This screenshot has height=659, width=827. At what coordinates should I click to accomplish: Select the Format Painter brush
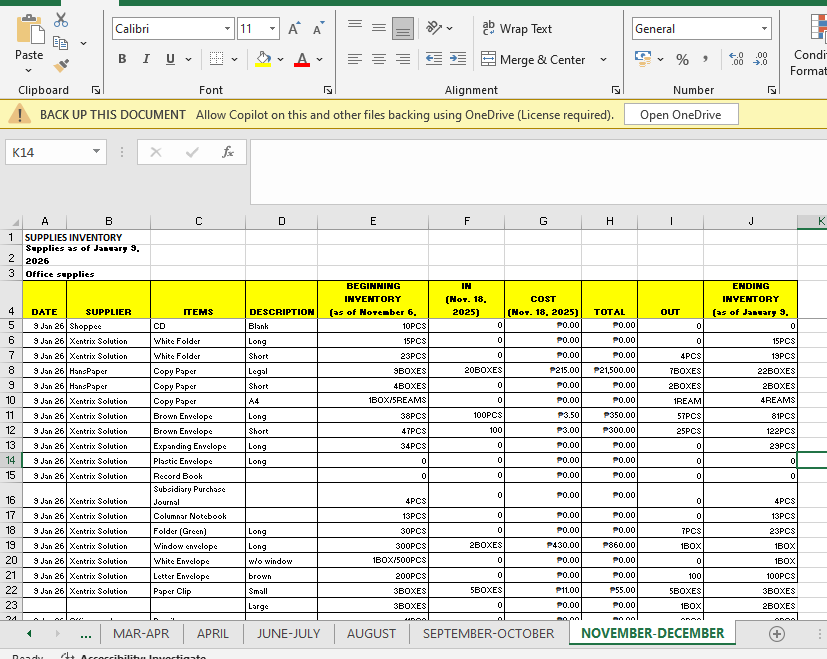point(61,66)
